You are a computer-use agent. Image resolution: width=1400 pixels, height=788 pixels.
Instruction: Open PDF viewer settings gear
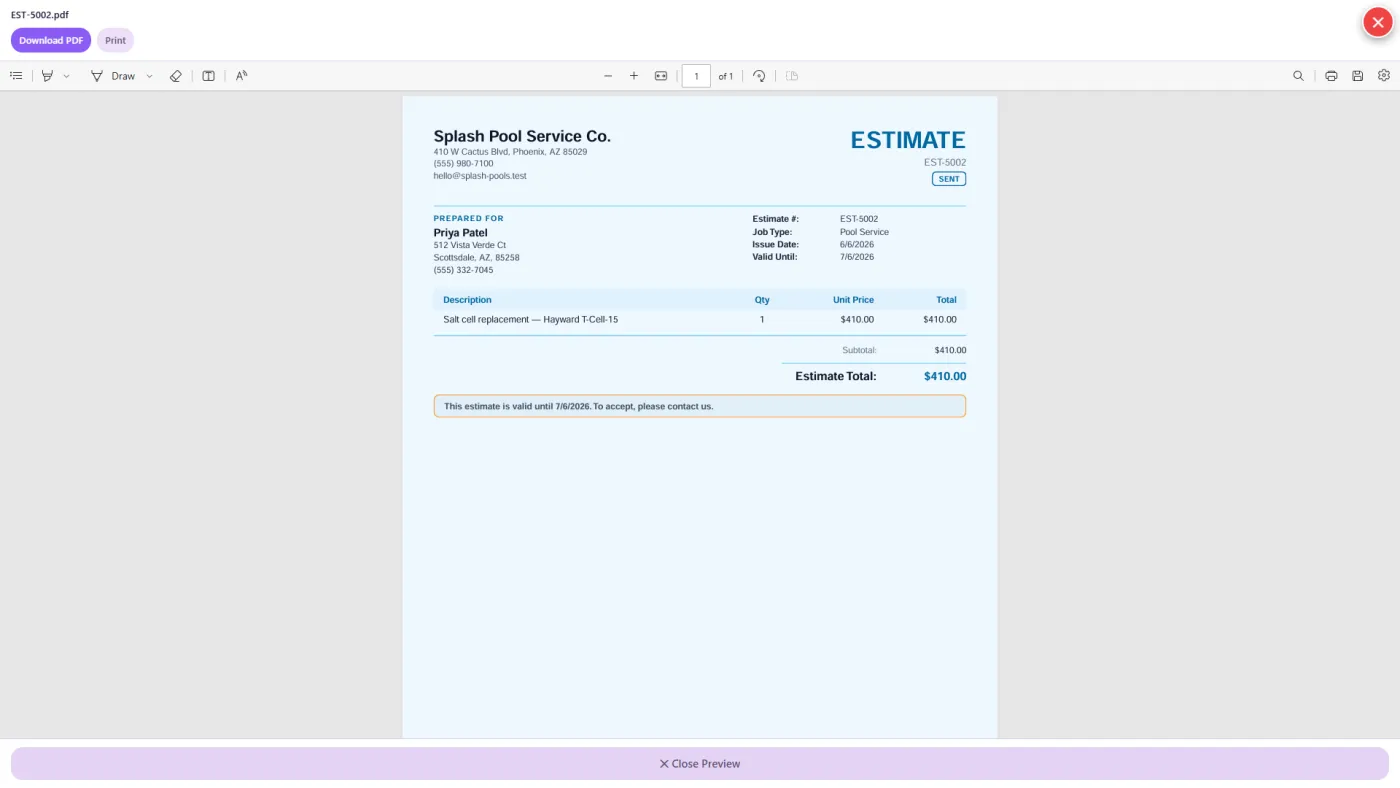(x=1384, y=76)
